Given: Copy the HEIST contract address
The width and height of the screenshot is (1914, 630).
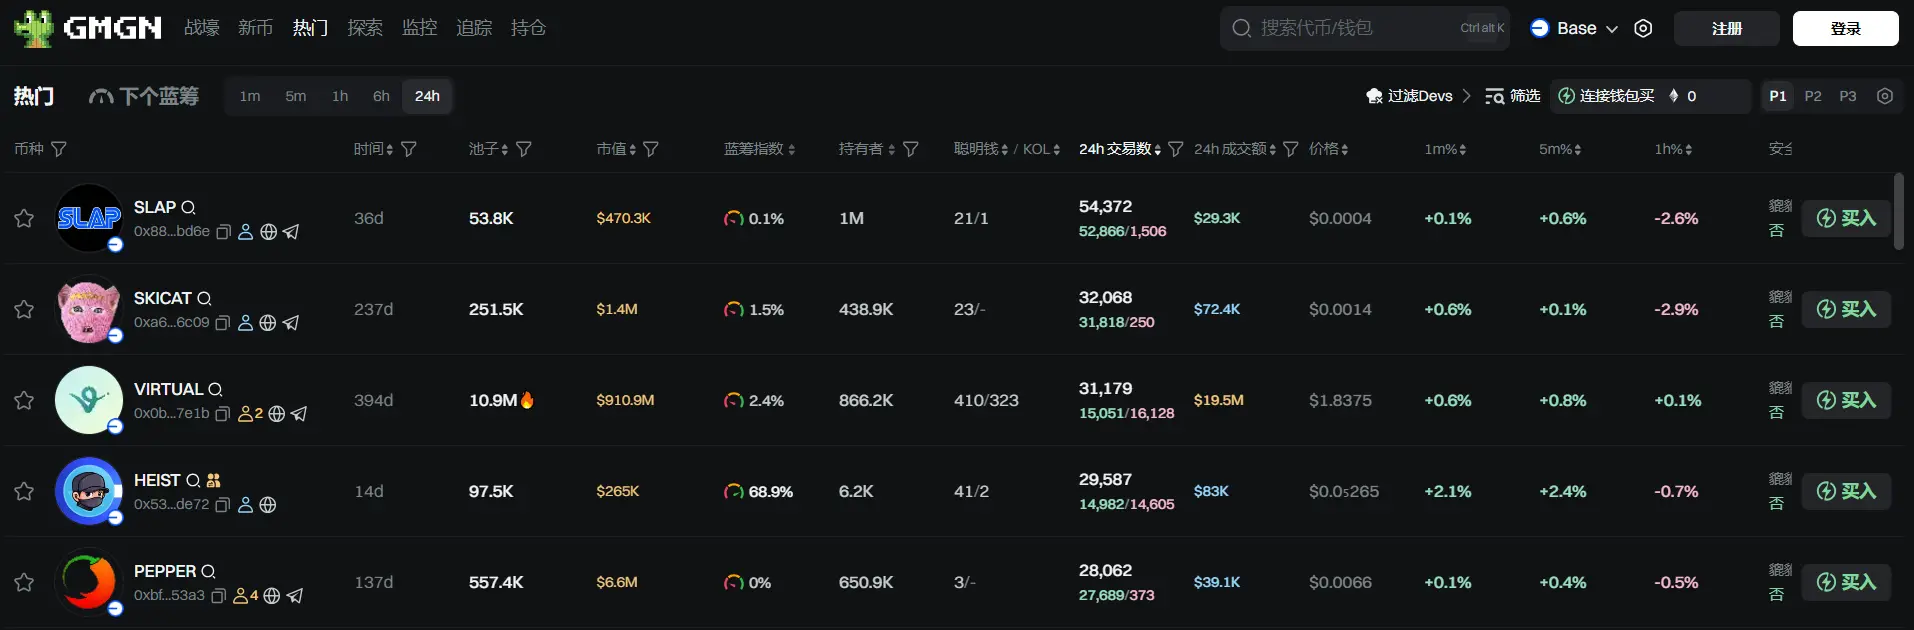Looking at the screenshot, I should (x=222, y=505).
